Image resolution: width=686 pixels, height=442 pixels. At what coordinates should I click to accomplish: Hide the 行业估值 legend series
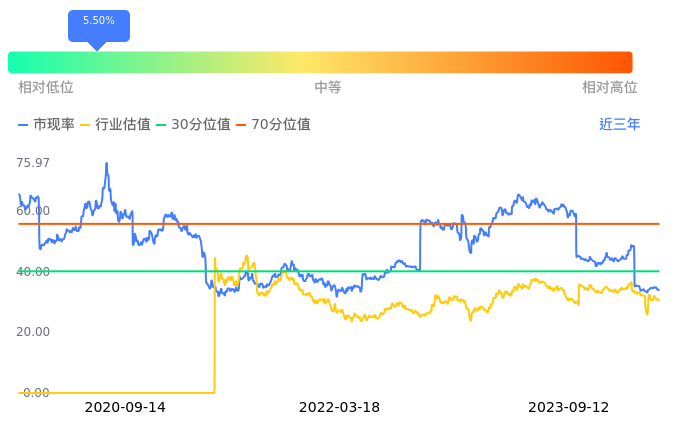pyautogui.click(x=115, y=125)
